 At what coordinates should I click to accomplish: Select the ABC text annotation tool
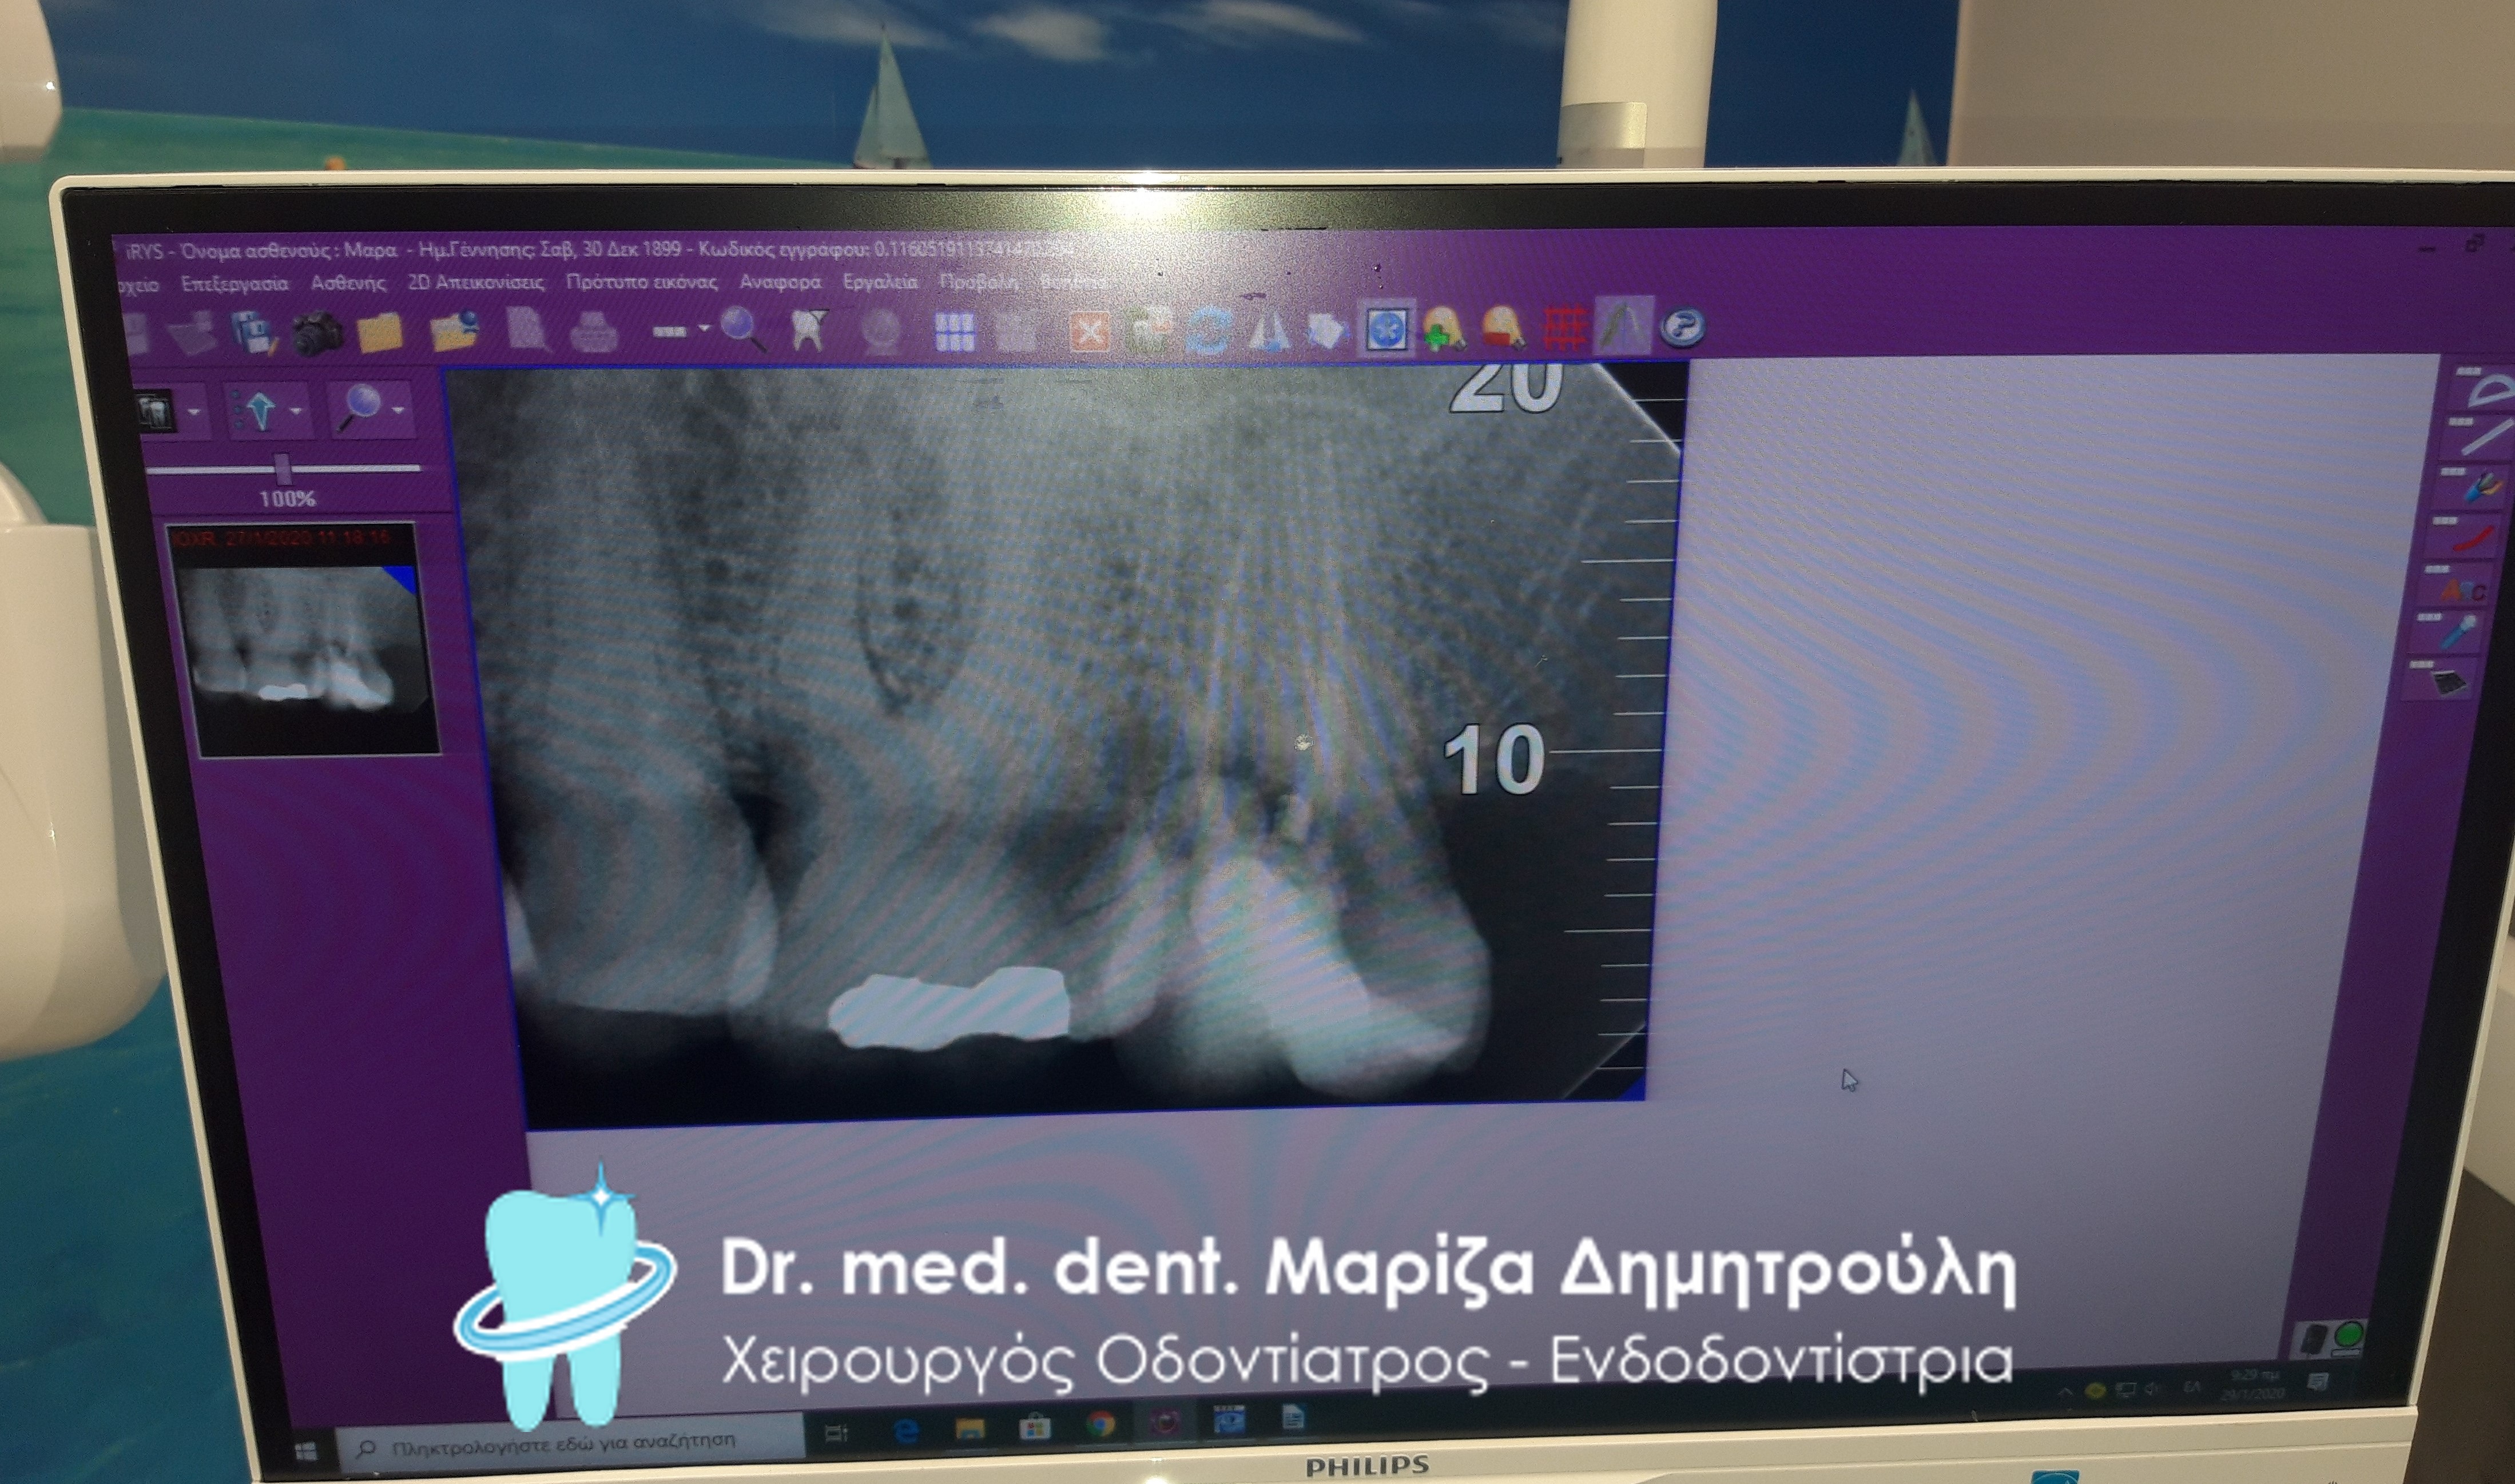point(2462,590)
